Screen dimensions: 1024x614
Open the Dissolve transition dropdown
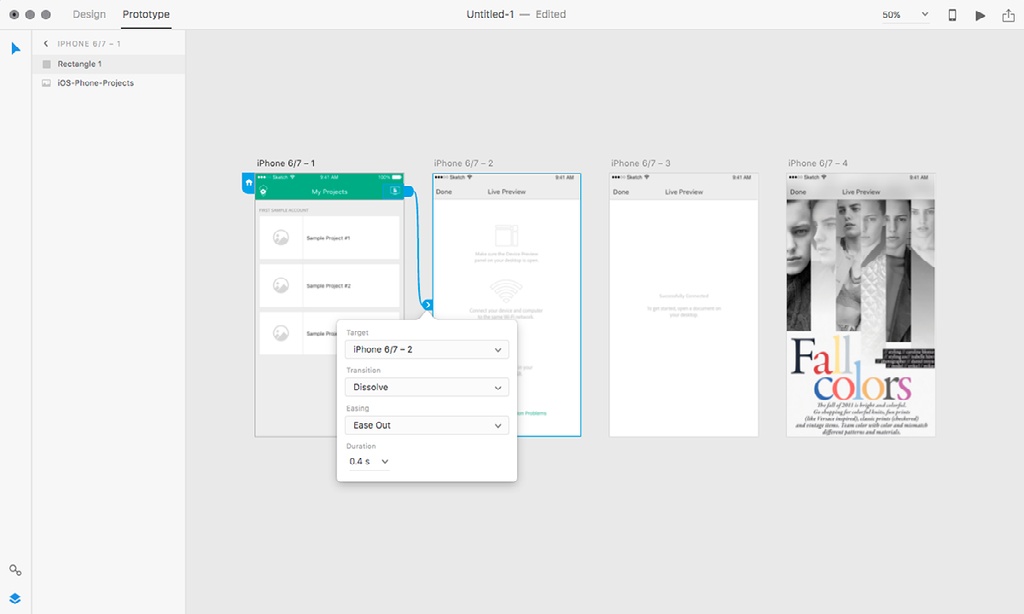426,387
